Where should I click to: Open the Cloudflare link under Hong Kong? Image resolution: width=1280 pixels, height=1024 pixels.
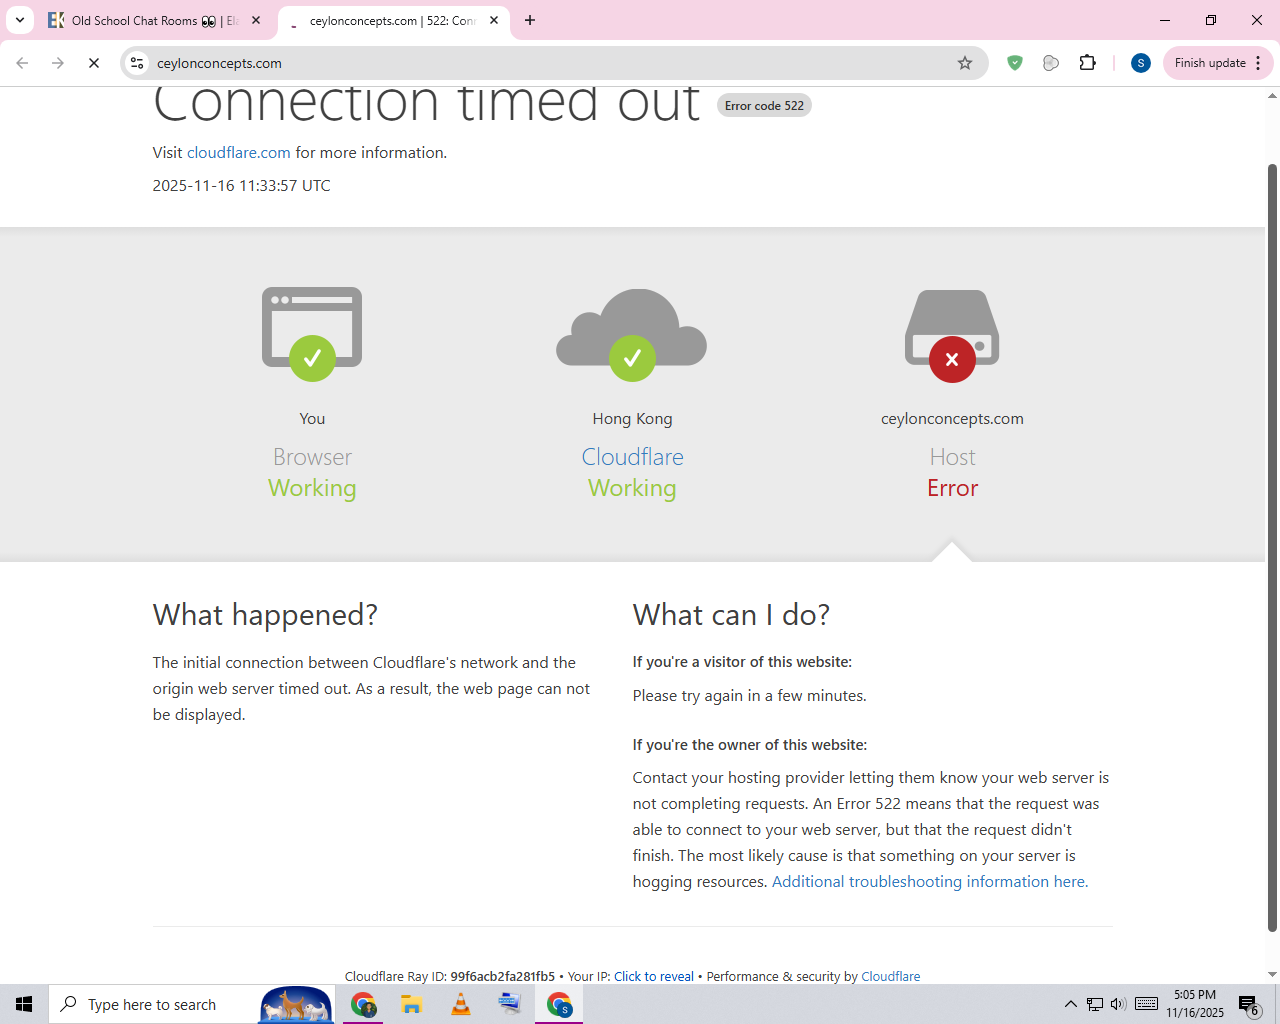click(633, 457)
